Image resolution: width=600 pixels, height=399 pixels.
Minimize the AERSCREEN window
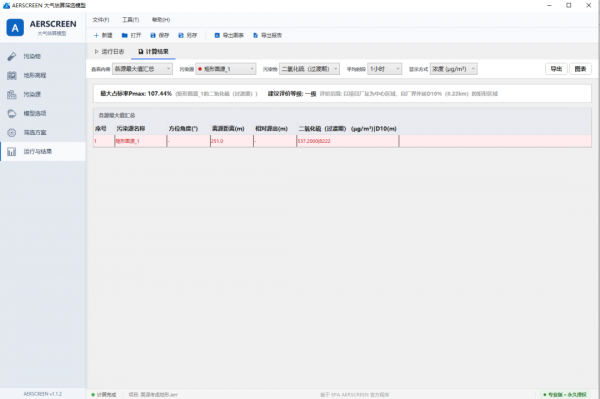tap(549, 5)
